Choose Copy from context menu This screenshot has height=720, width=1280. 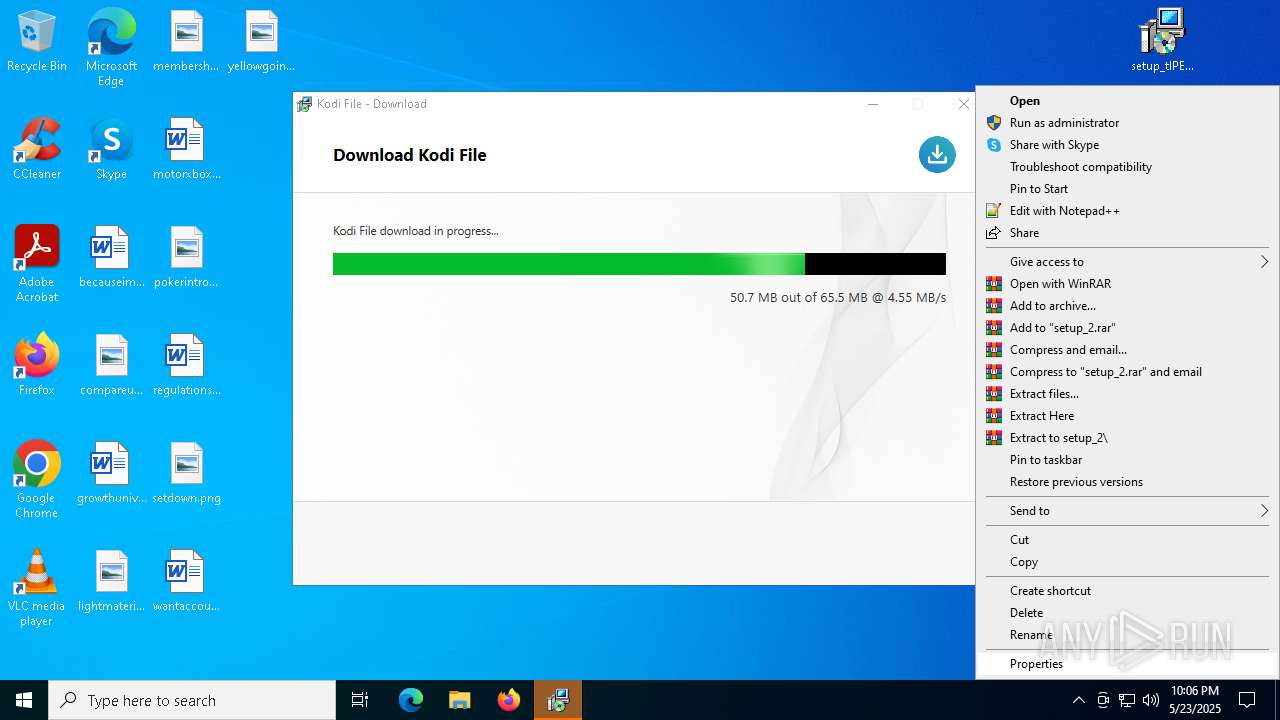[x=1127, y=562]
